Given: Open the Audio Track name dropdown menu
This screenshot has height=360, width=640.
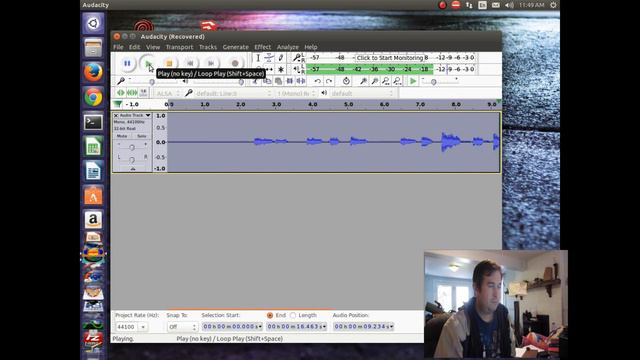Looking at the screenshot, I should pos(135,116).
